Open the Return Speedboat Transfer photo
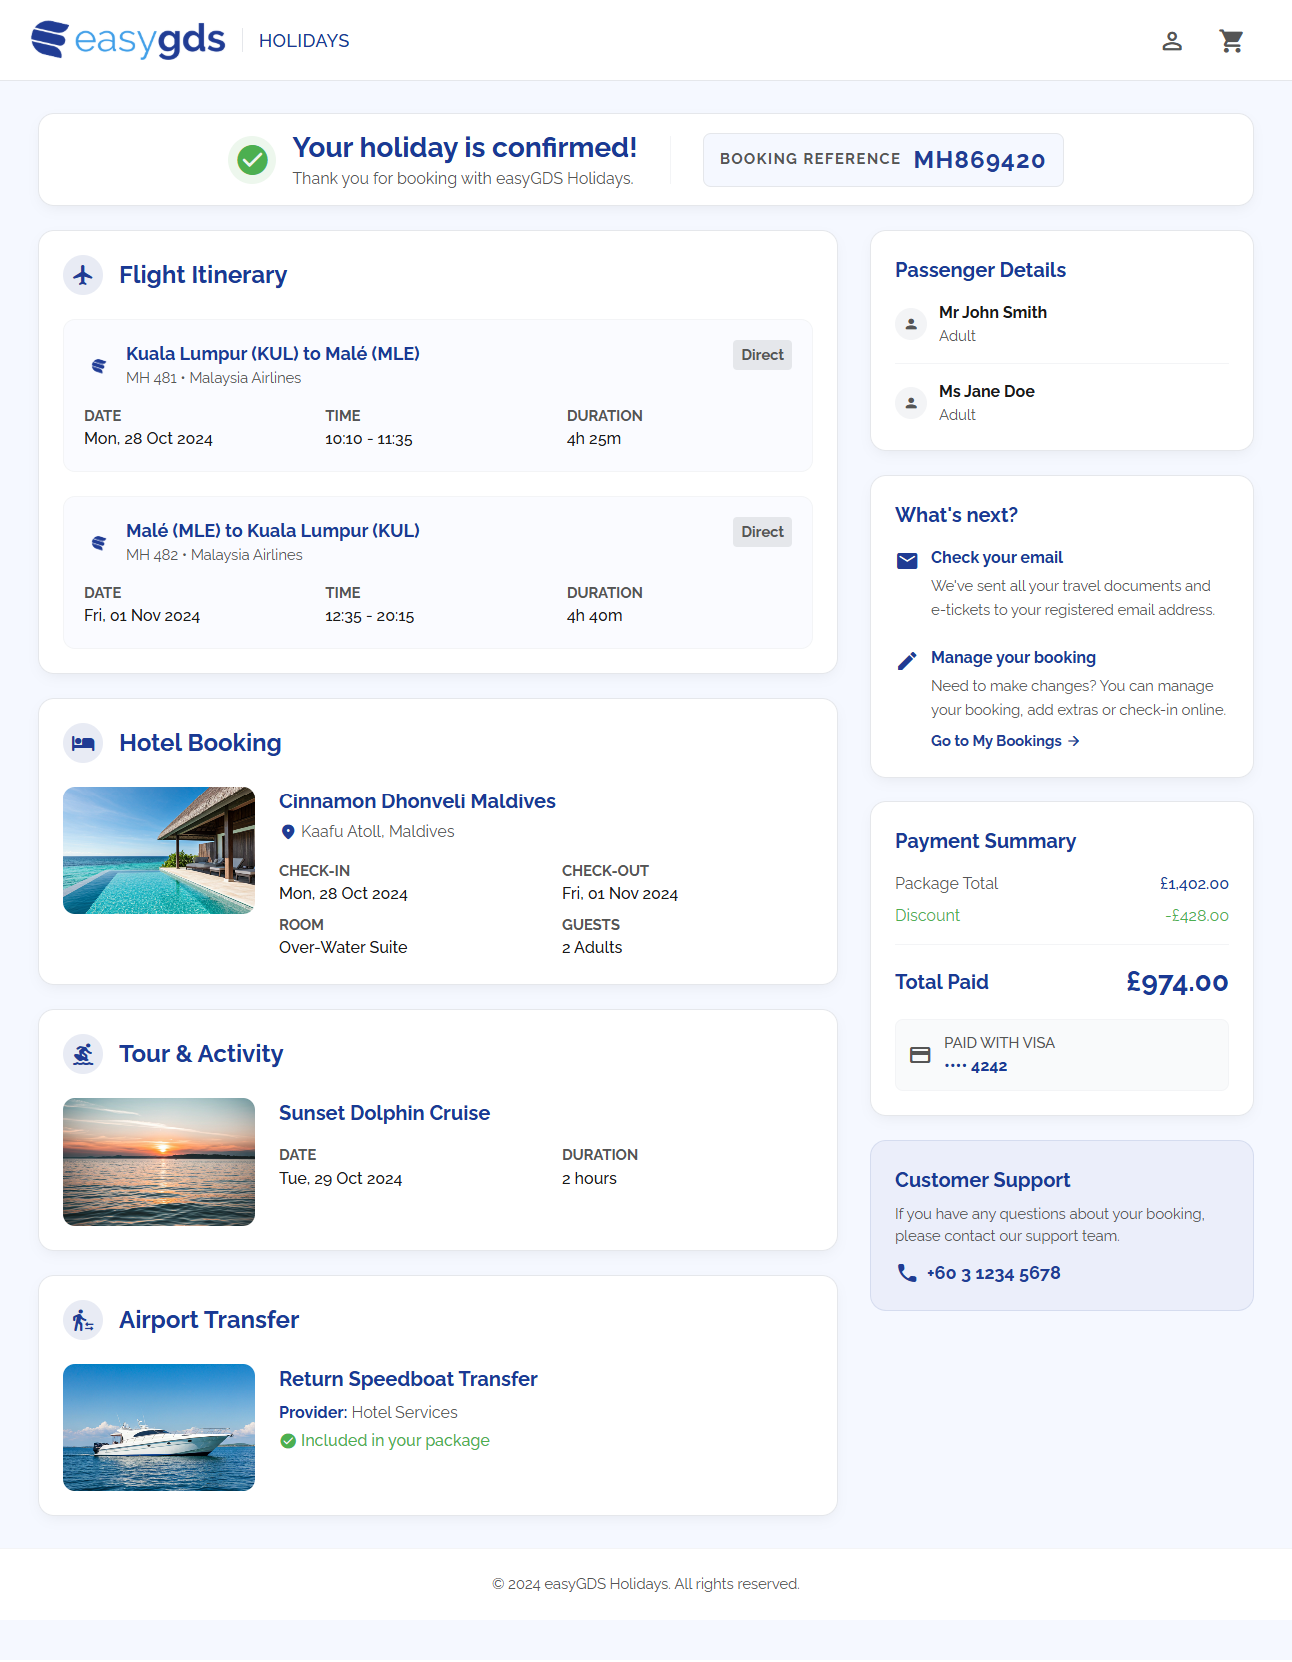This screenshot has width=1292, height=1662. [x=159, y=1427]
